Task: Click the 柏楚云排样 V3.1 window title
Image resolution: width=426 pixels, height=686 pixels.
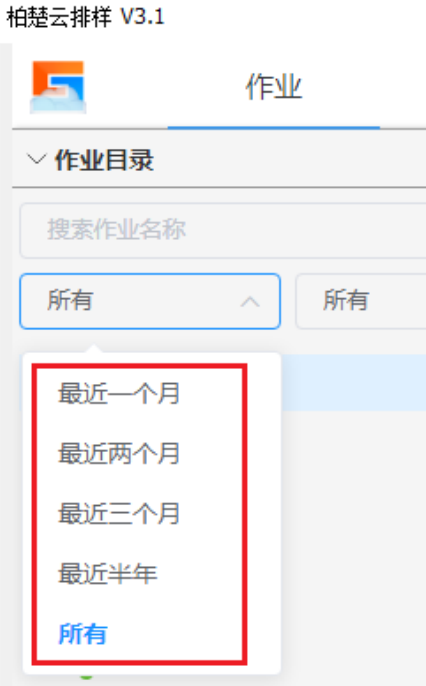Action: (x=86, y=18)
